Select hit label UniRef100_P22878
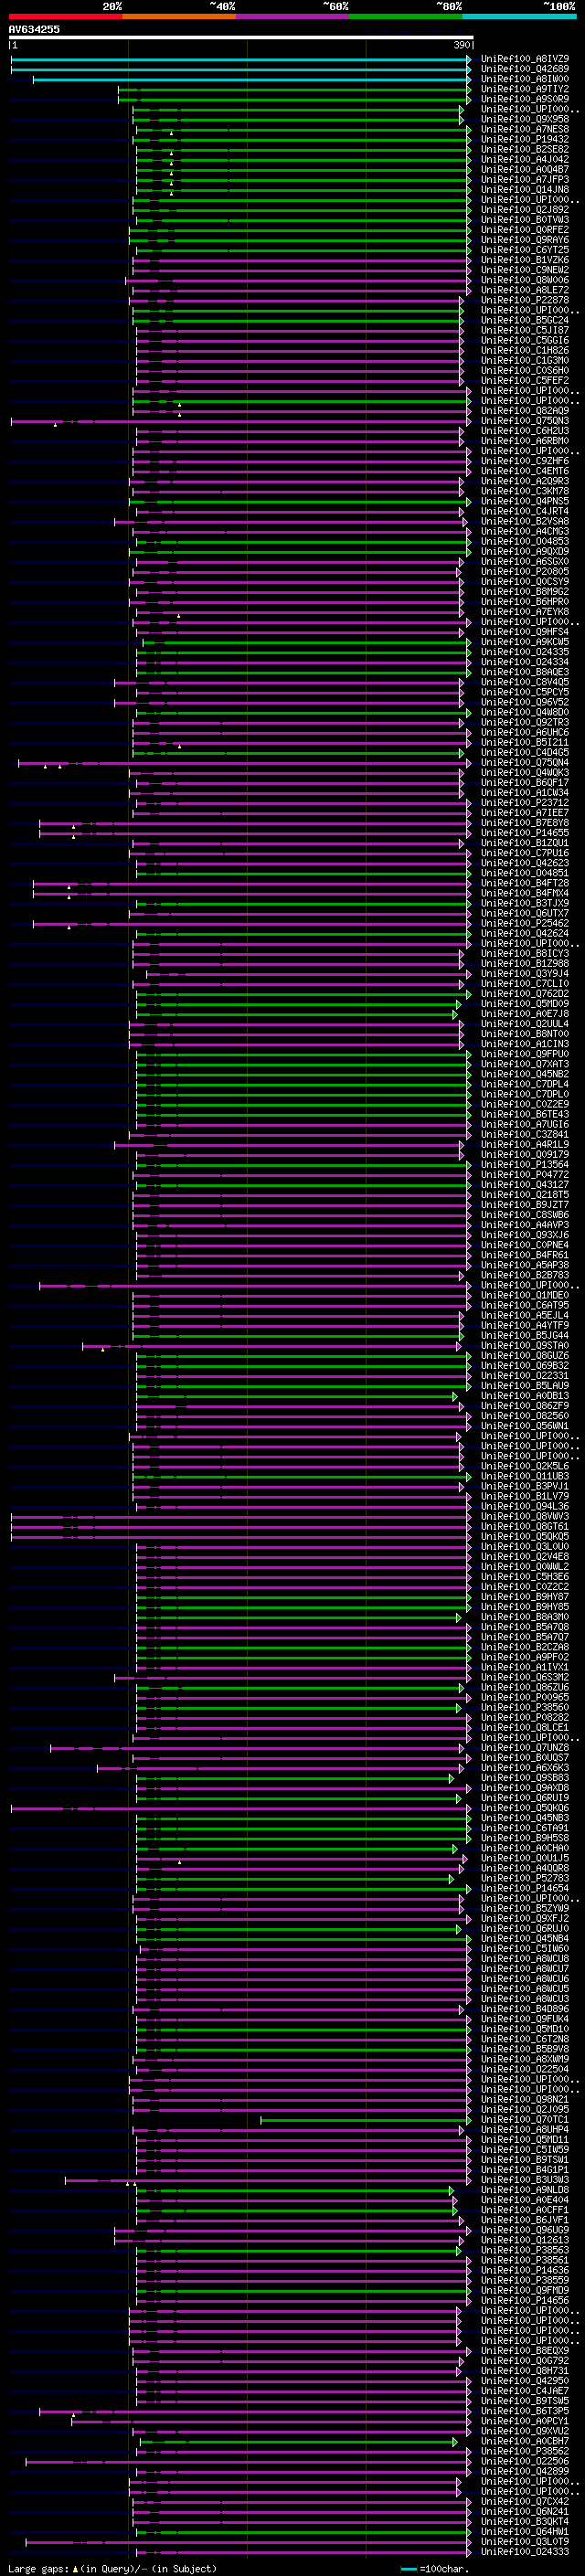This screenshot has width=585, height=2576. (525, 300)
